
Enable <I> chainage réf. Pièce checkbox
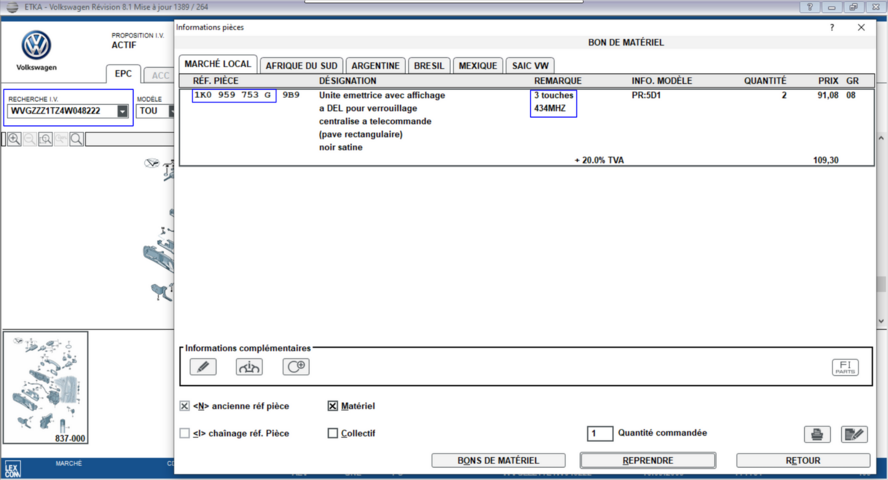185,433
